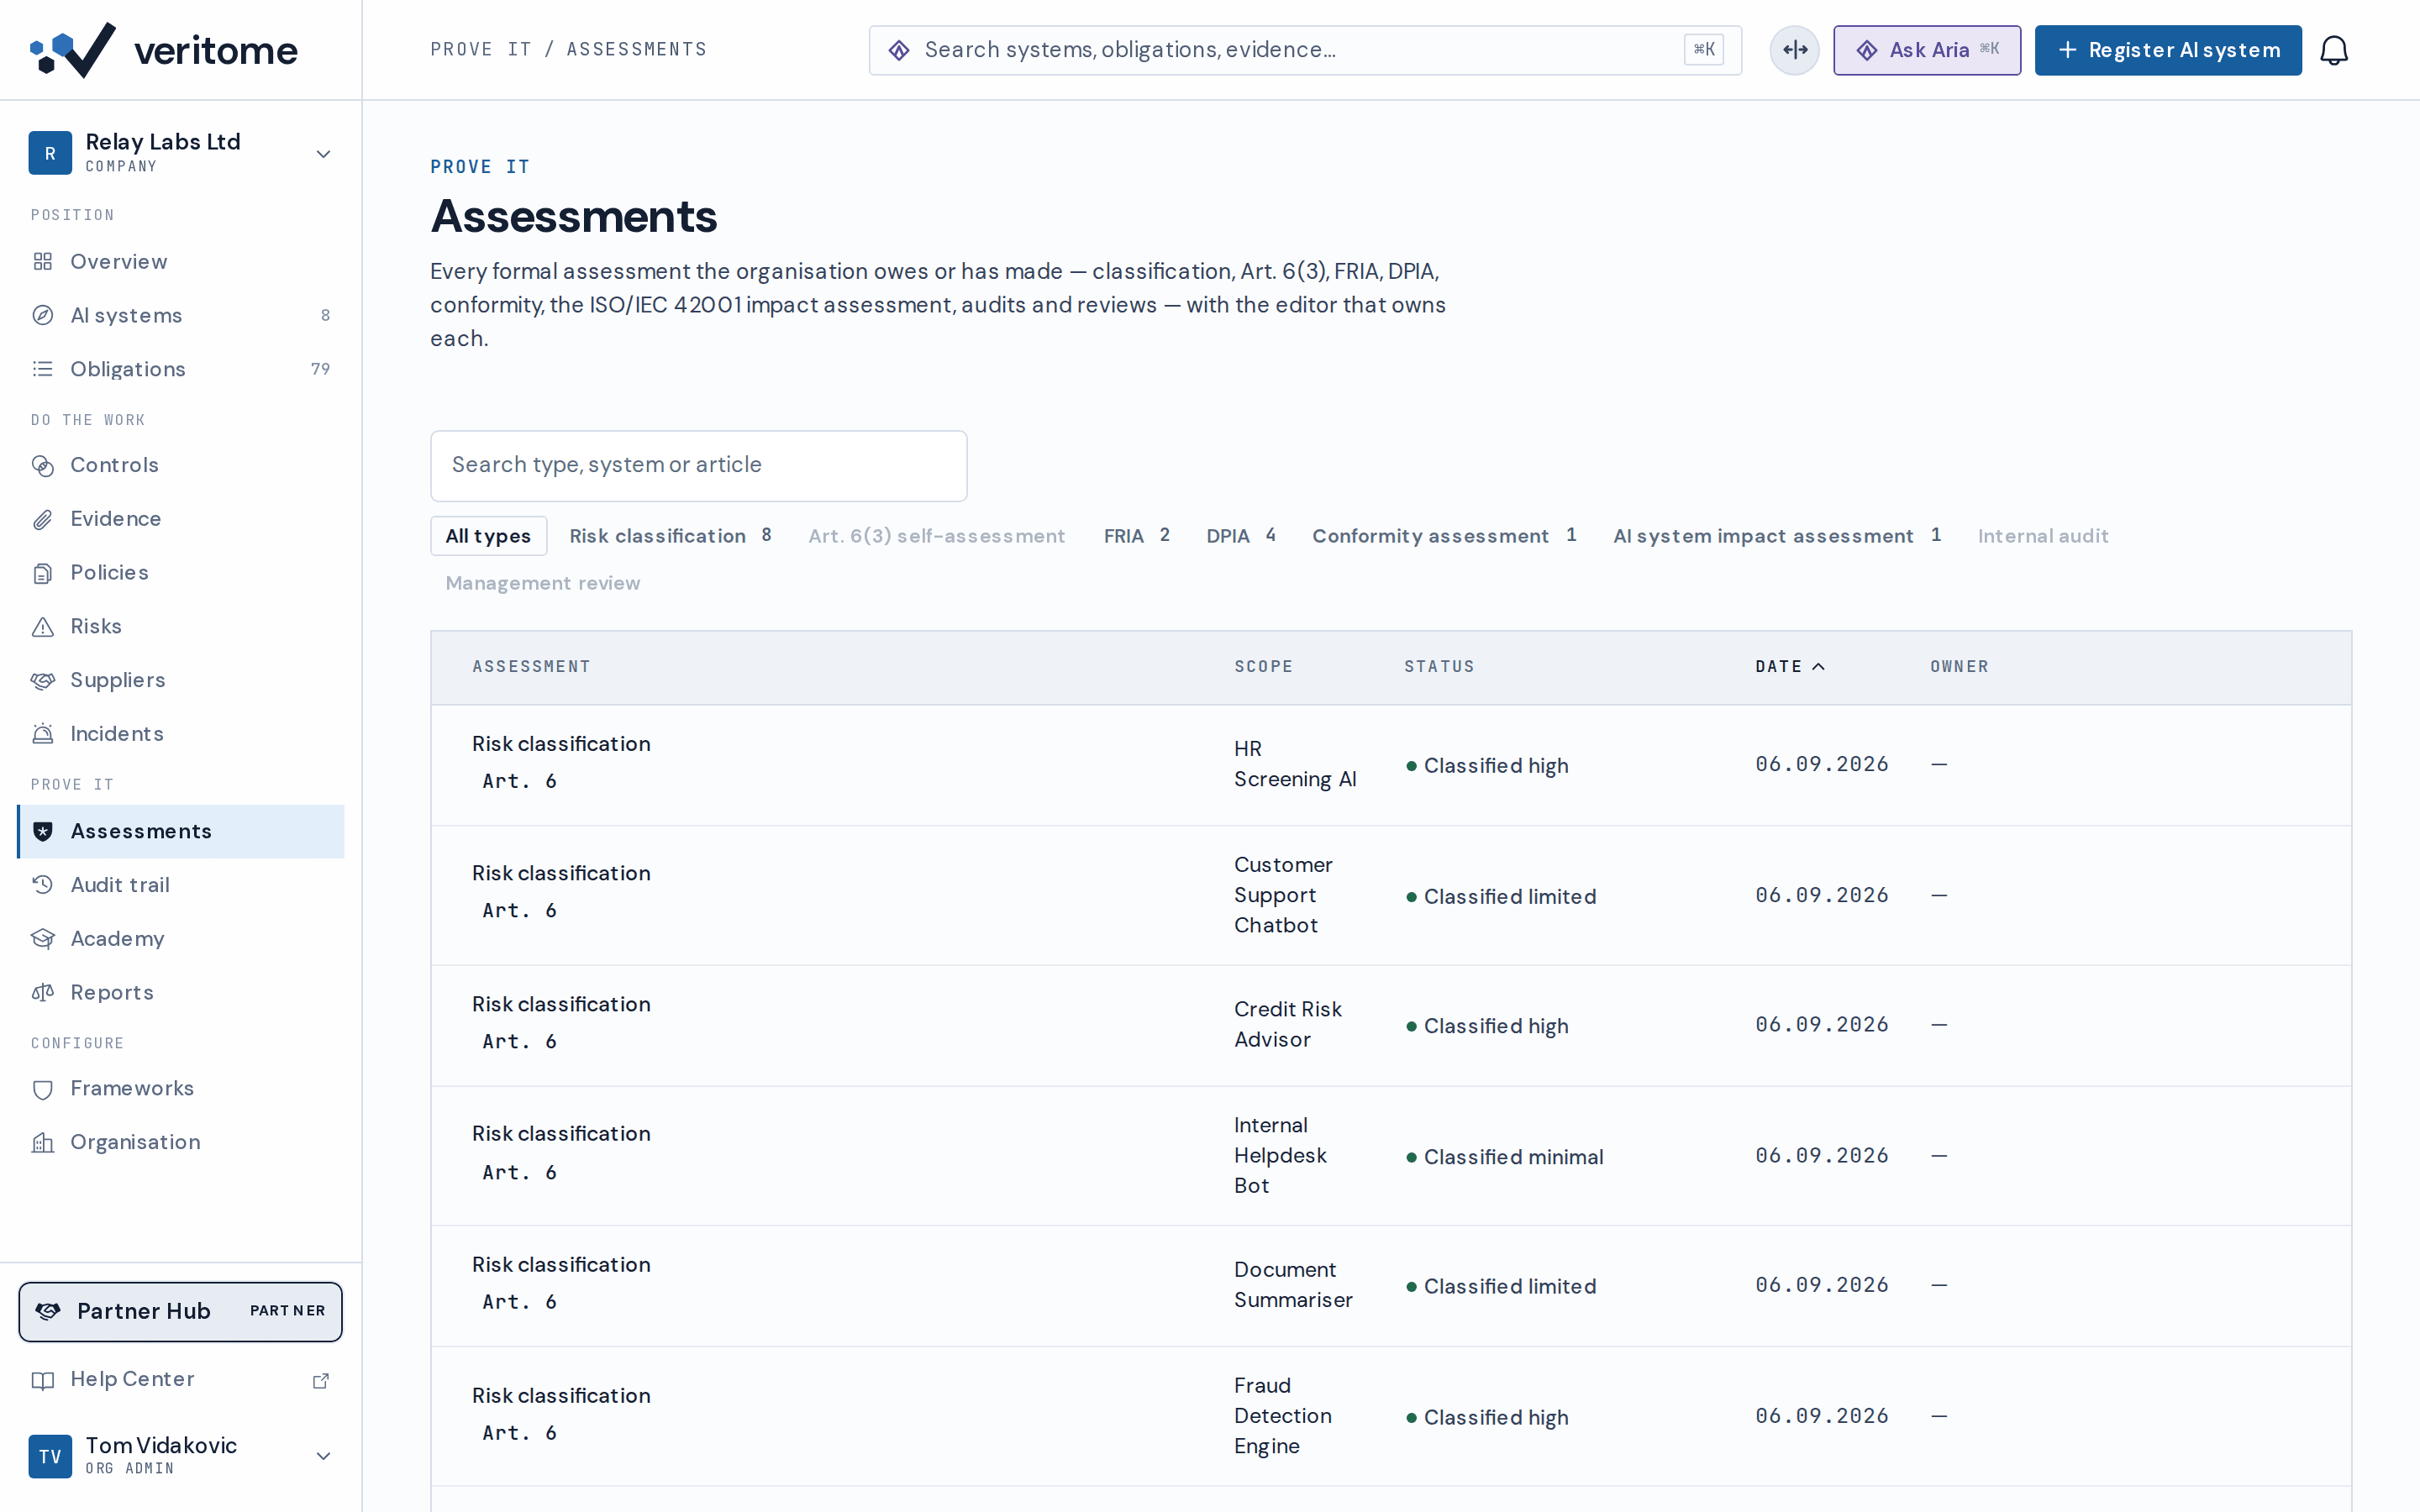This screenshot has height=1512, width=2420.
Task: Filter by Conformity assessment
Action: 1444,536
